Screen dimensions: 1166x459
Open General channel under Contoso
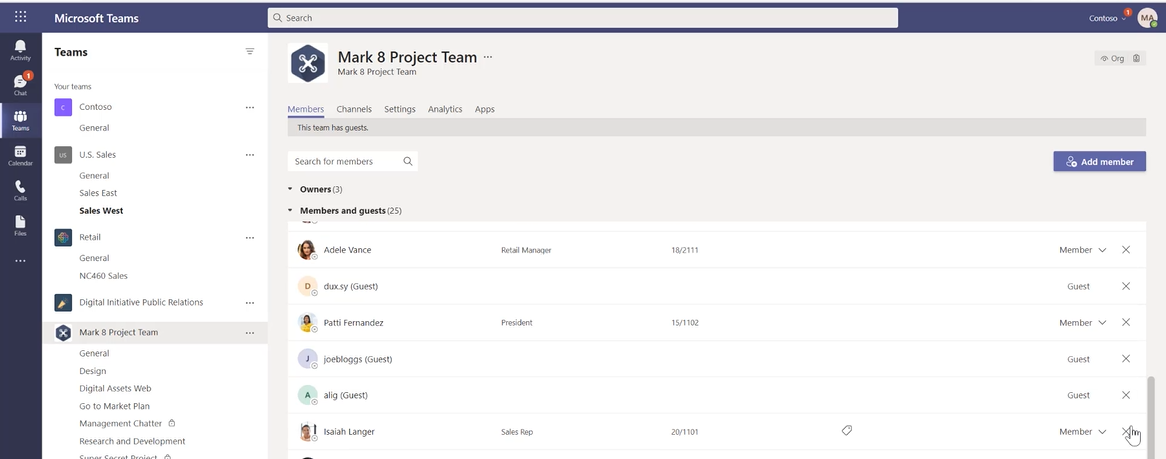click(x=94, y=128)
